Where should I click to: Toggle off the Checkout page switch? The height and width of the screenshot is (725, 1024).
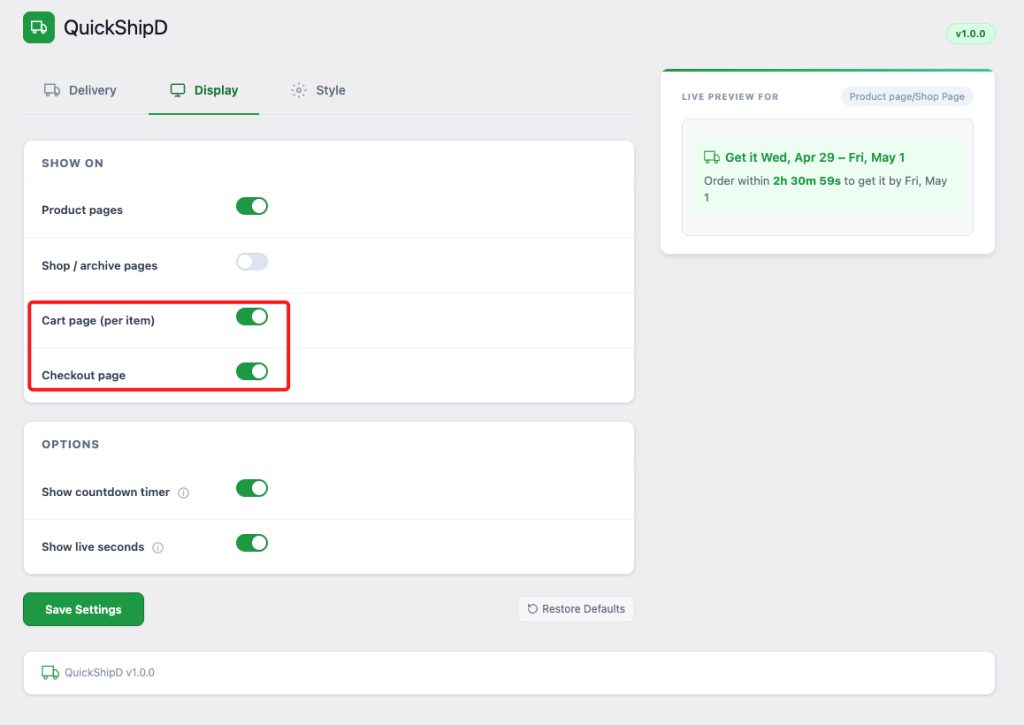click(252, 372)
